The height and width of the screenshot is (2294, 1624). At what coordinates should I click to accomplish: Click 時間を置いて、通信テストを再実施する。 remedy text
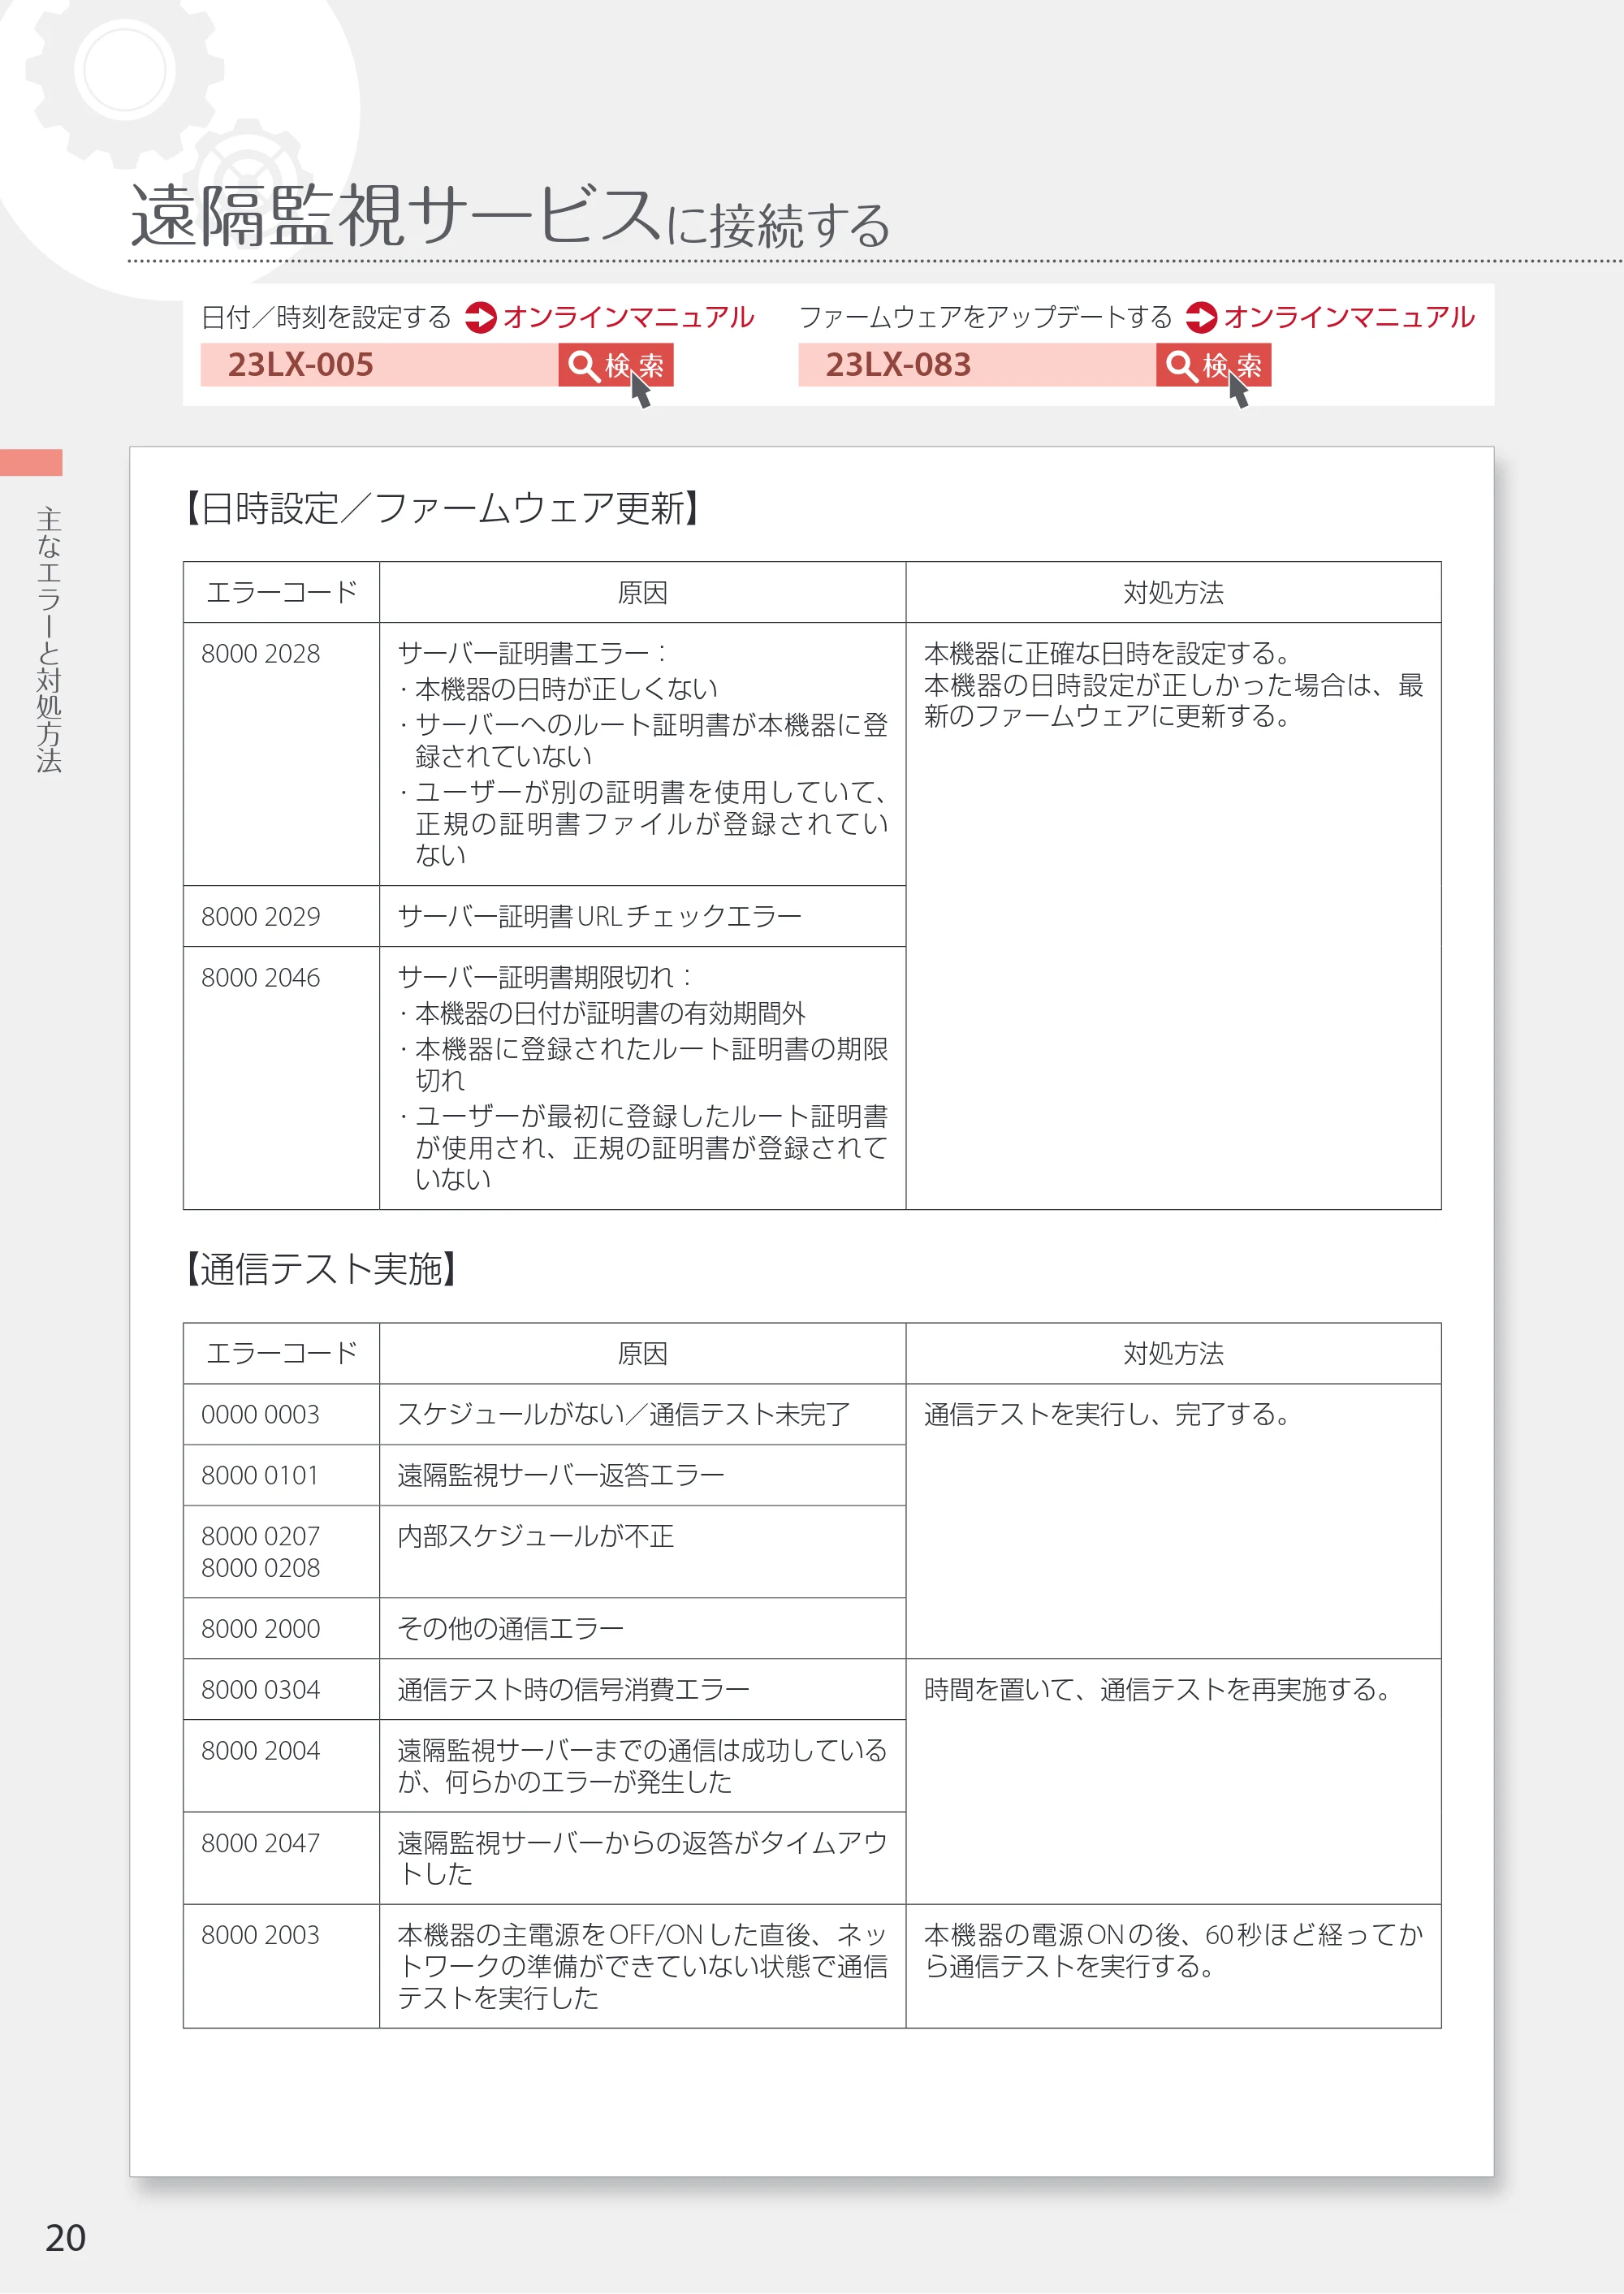[x=1158, y=1689]
